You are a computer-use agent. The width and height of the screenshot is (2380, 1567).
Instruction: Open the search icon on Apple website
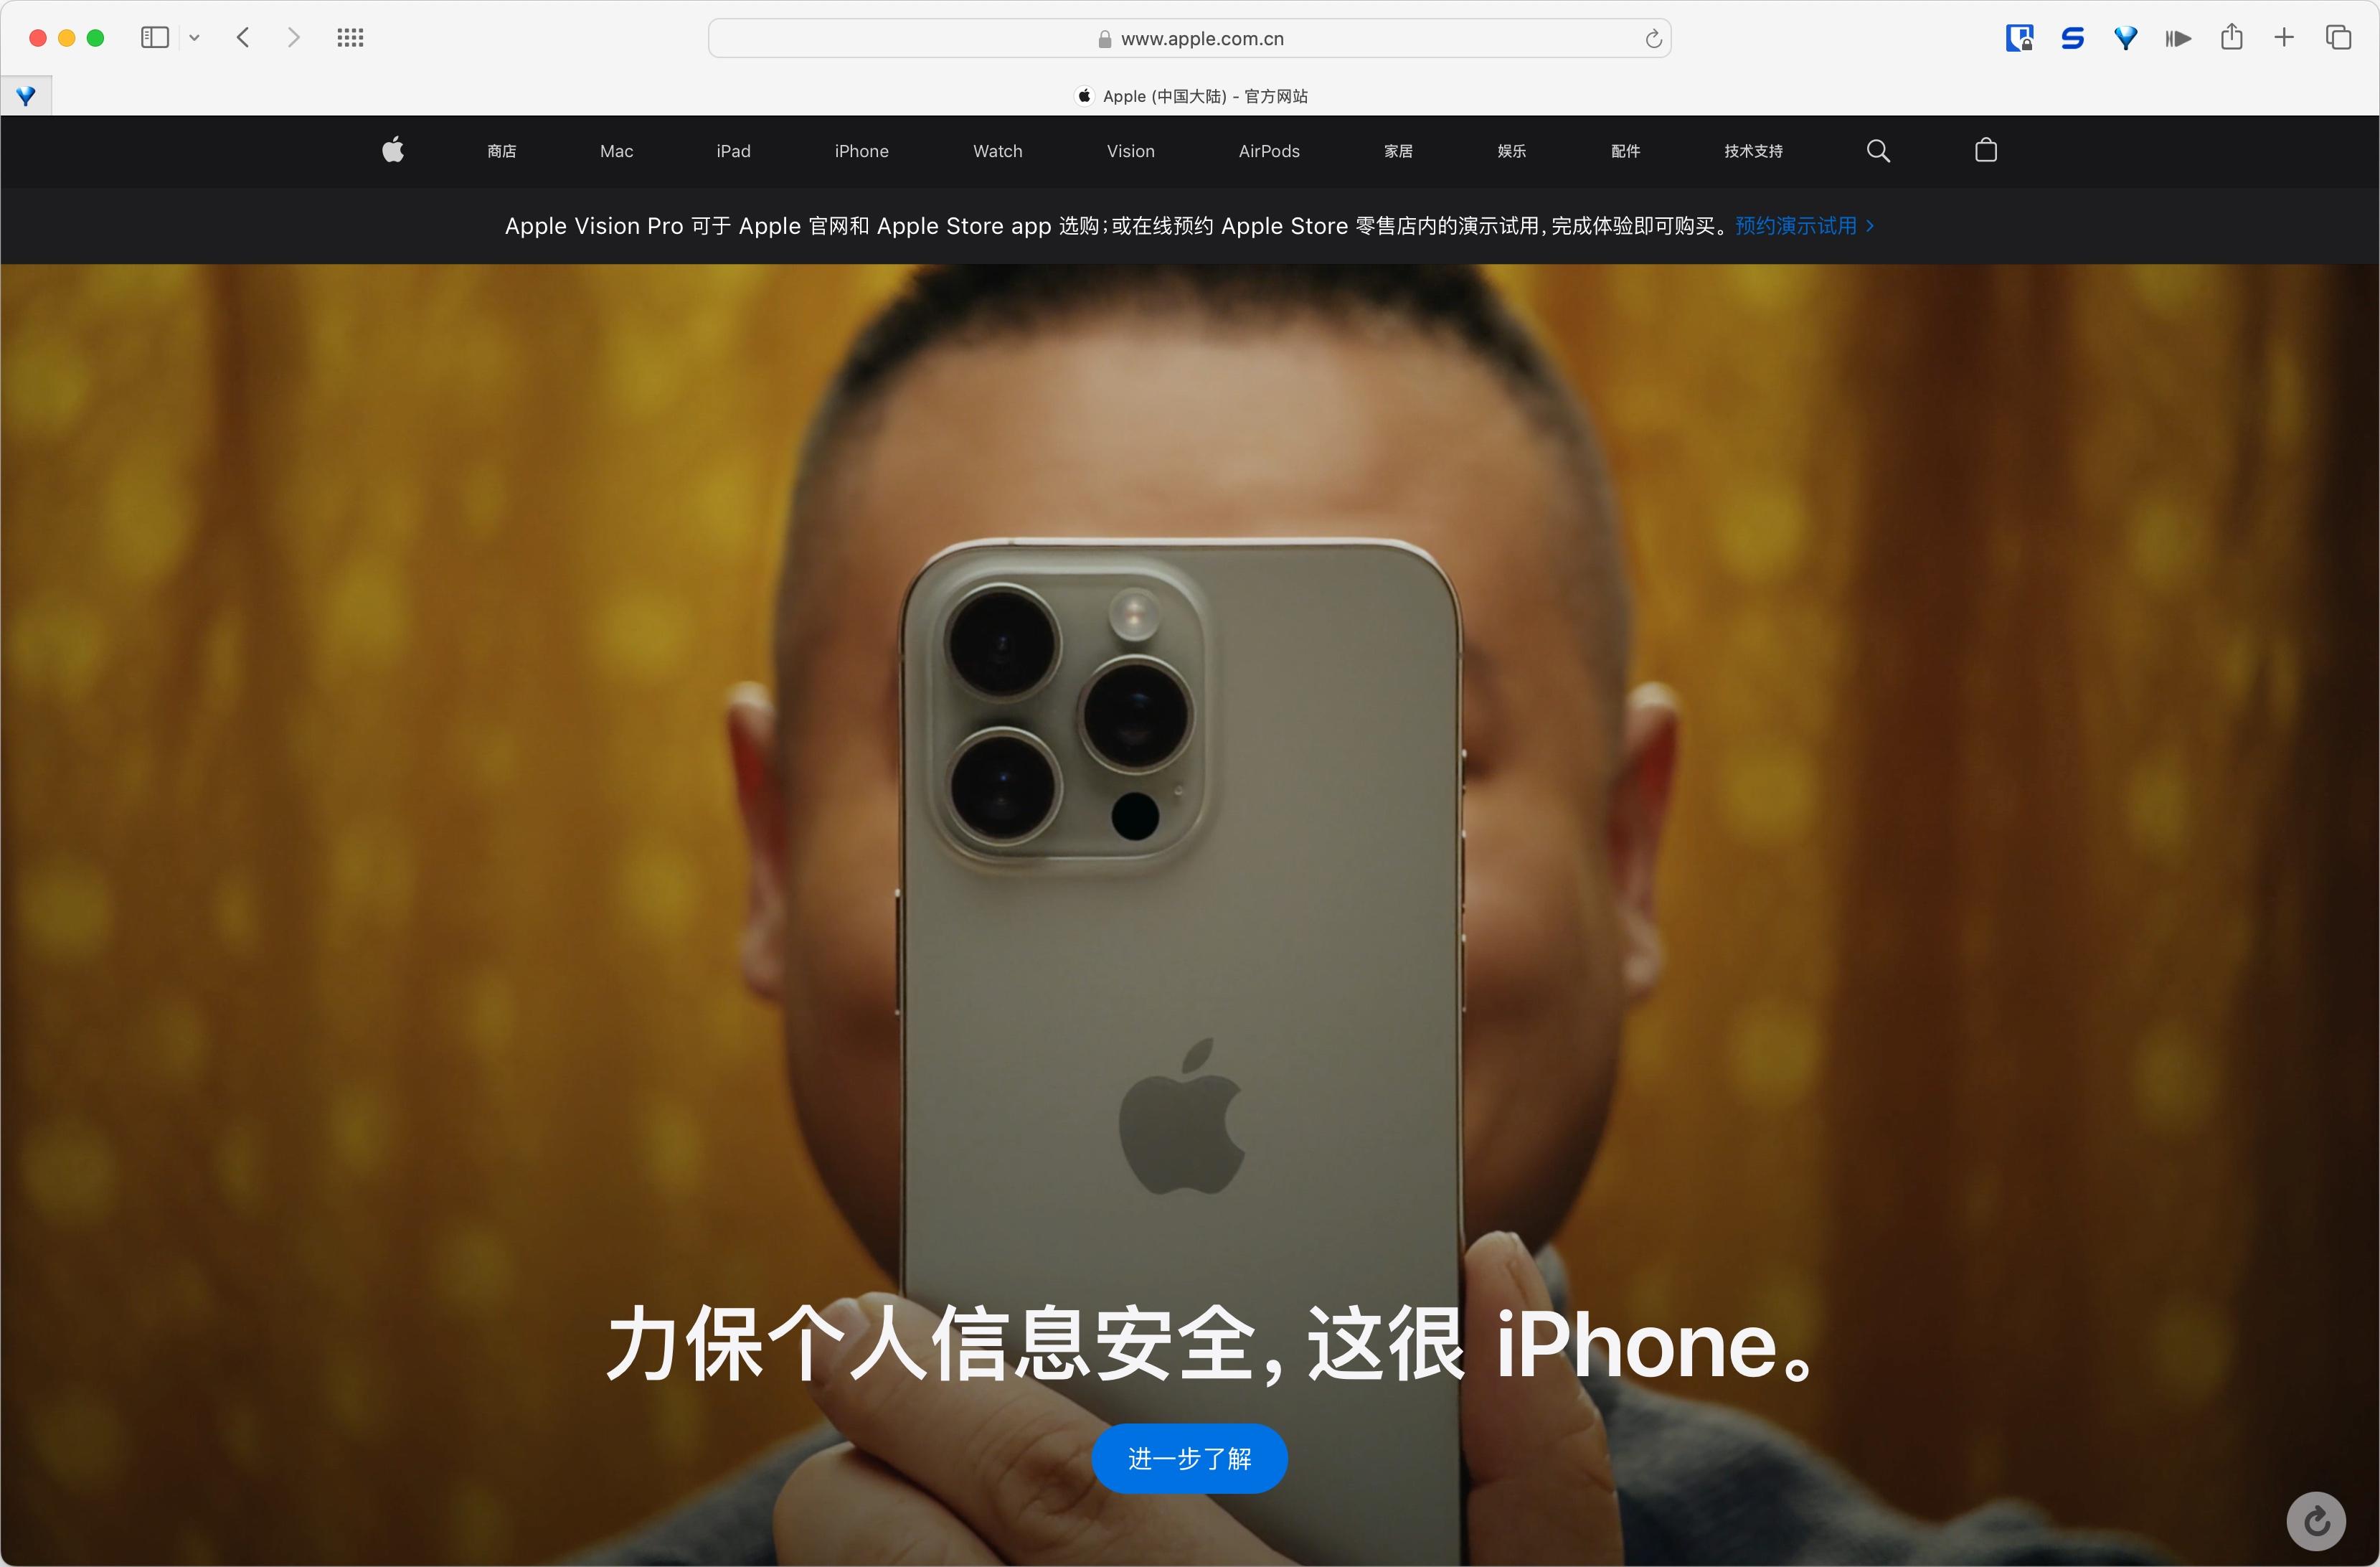point(1880,152)
